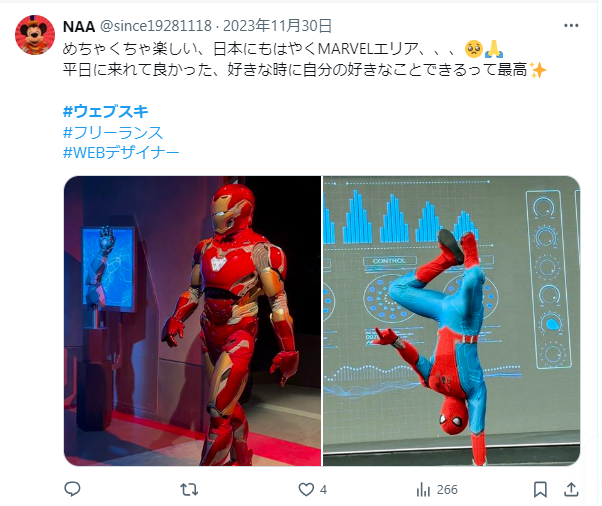Click the like count number 4
The width and height of the screenshot is (602, 506).
(323, 490)
